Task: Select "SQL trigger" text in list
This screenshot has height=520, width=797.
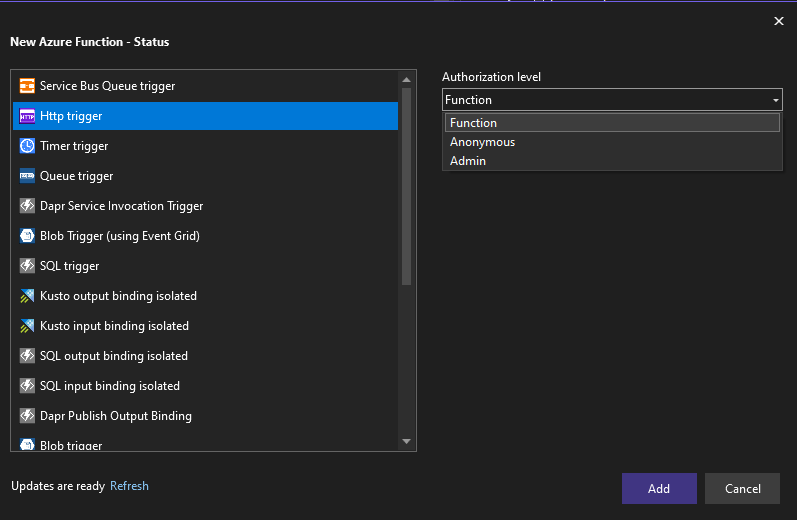Action: (x=69, y=266)
